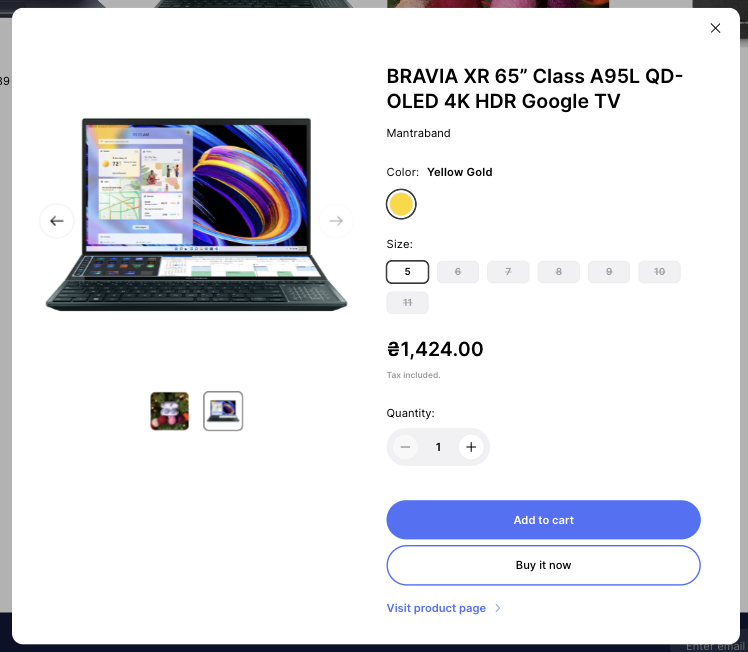748x652 pixels.
Task: Open Visit product page link
Action: (436, 608)
